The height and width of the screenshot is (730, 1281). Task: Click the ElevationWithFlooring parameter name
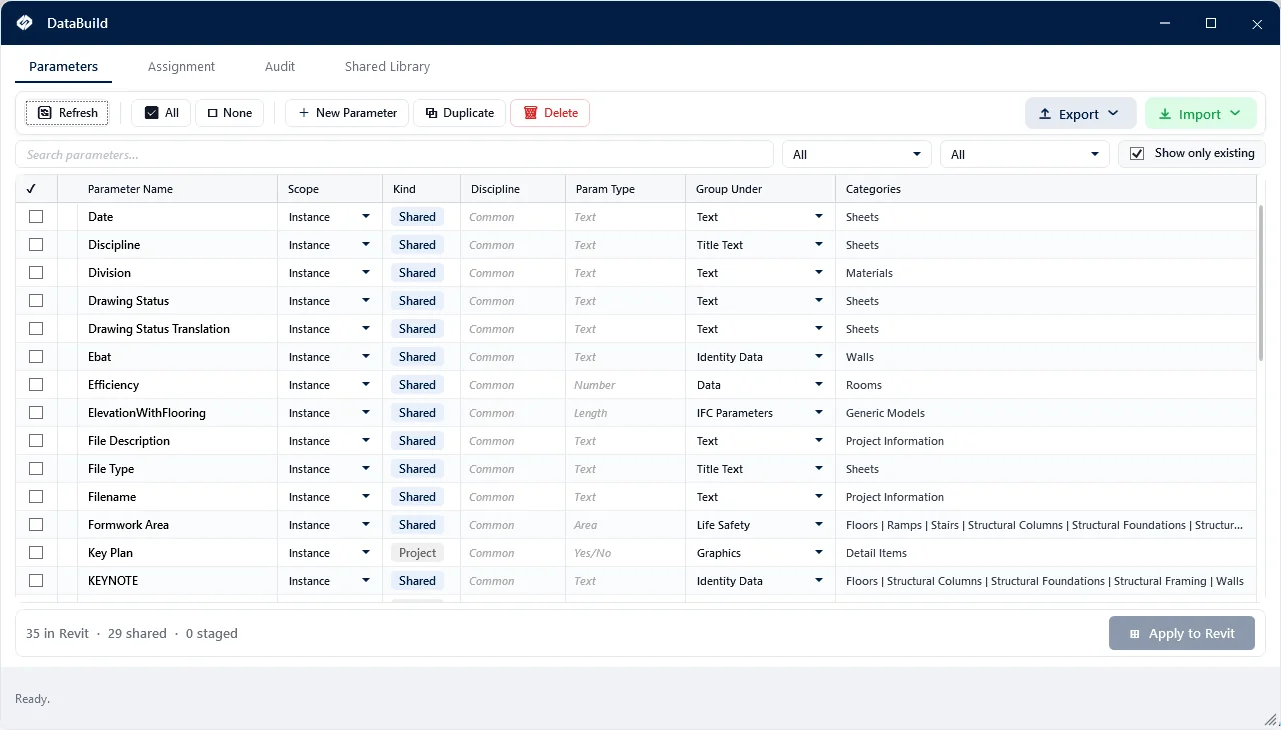[147, 413]
